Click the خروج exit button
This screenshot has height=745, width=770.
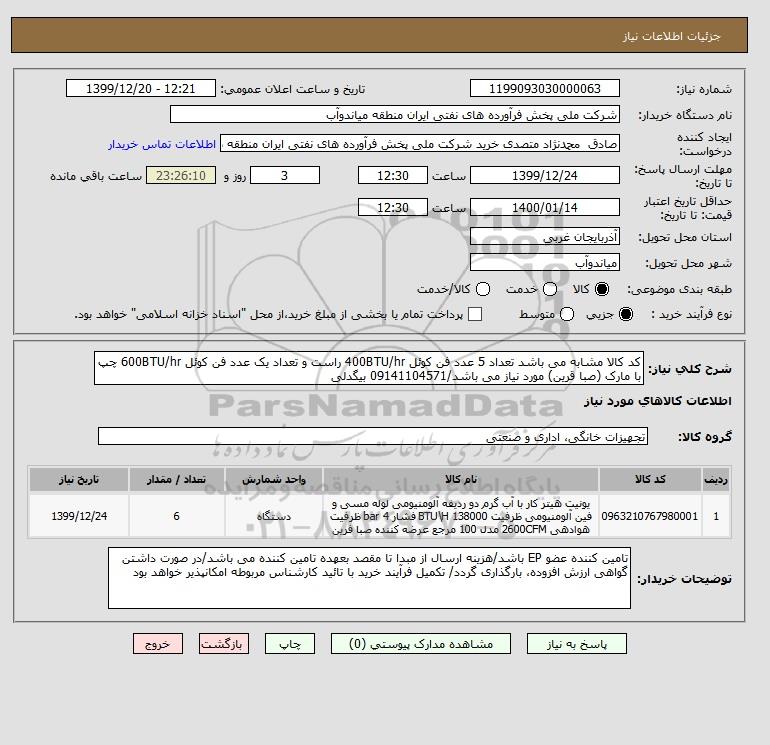pos(158,644)
